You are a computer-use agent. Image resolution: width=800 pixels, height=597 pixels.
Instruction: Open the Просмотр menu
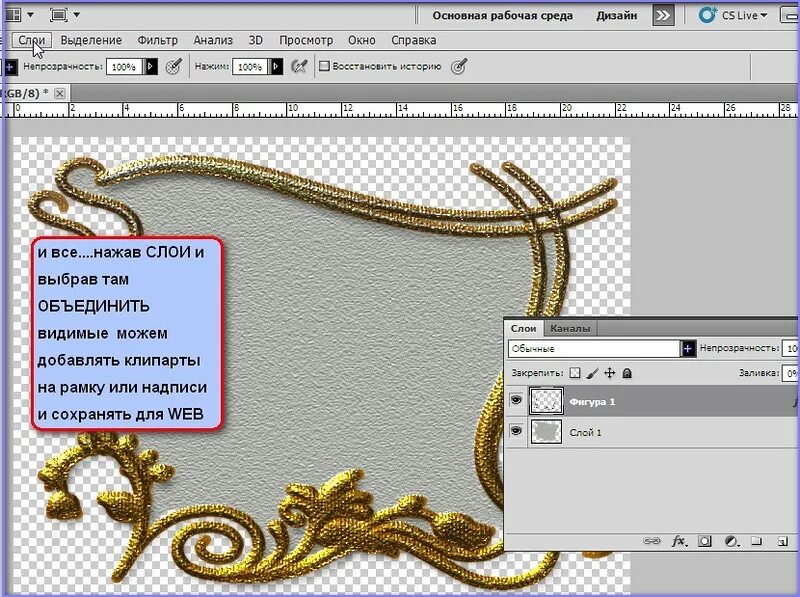coord(306,40)
